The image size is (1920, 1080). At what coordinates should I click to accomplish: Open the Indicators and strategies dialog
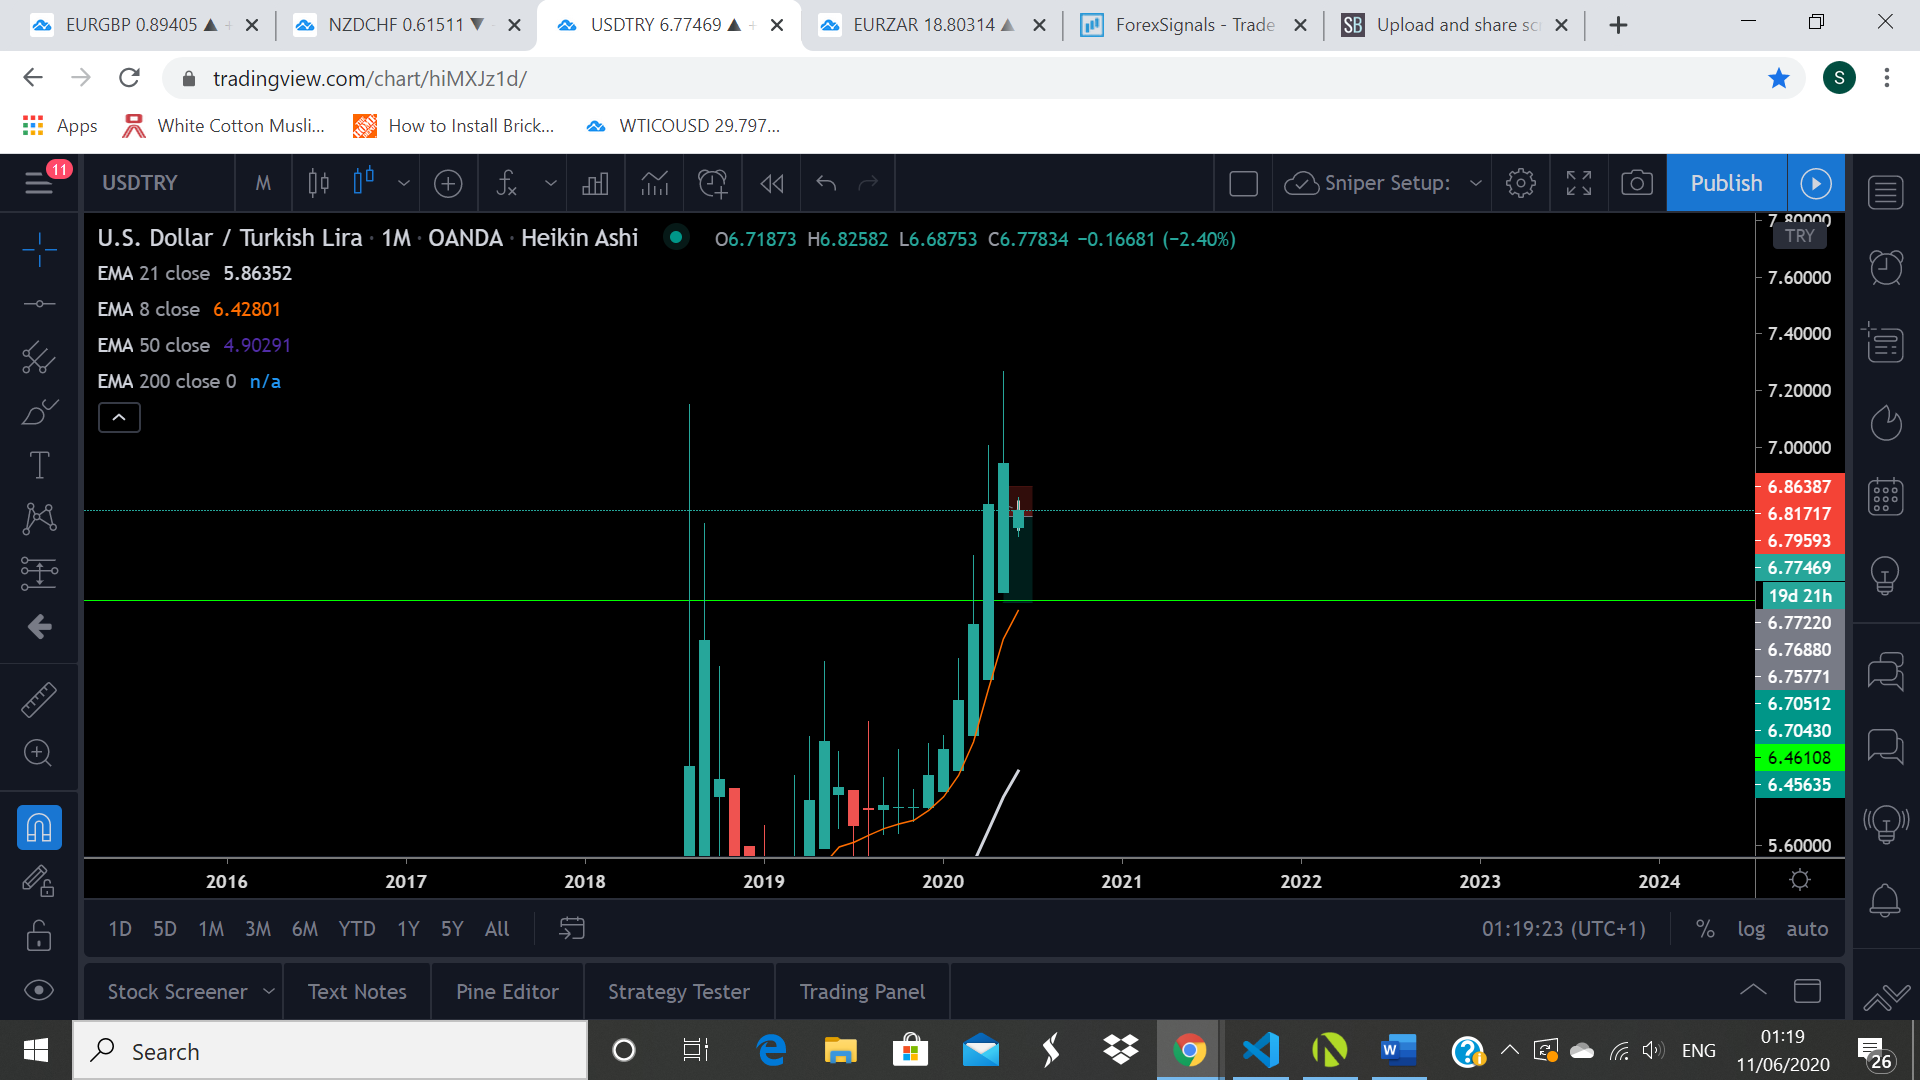click(507, 183)
